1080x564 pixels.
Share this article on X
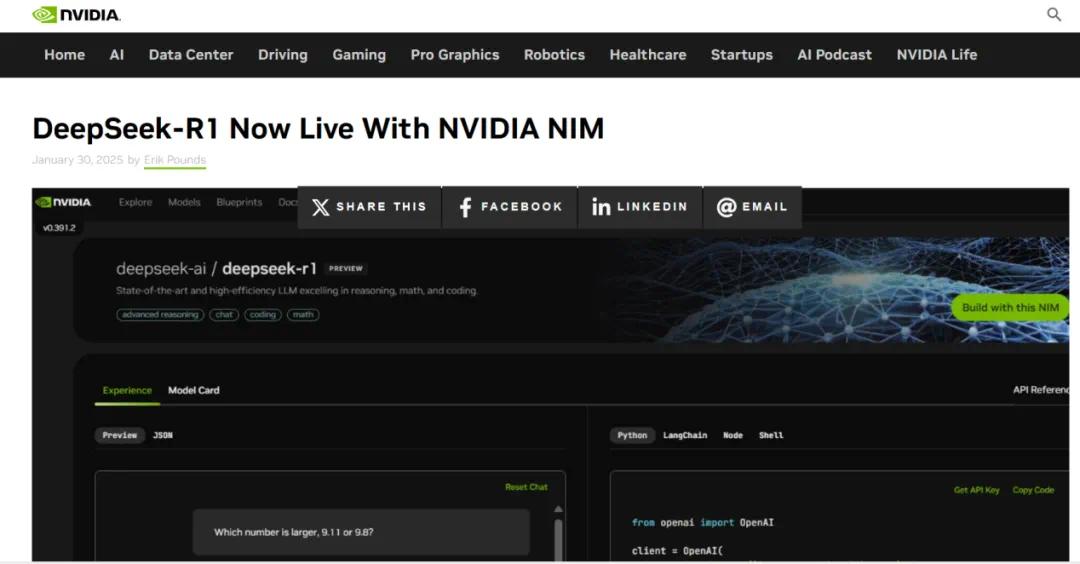pos(369,207)
